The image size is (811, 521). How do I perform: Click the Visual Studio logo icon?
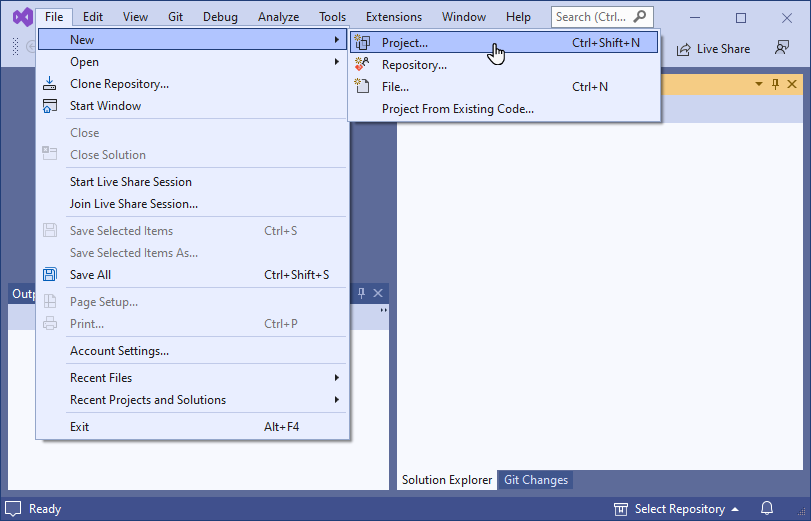[x=23, y=17]
